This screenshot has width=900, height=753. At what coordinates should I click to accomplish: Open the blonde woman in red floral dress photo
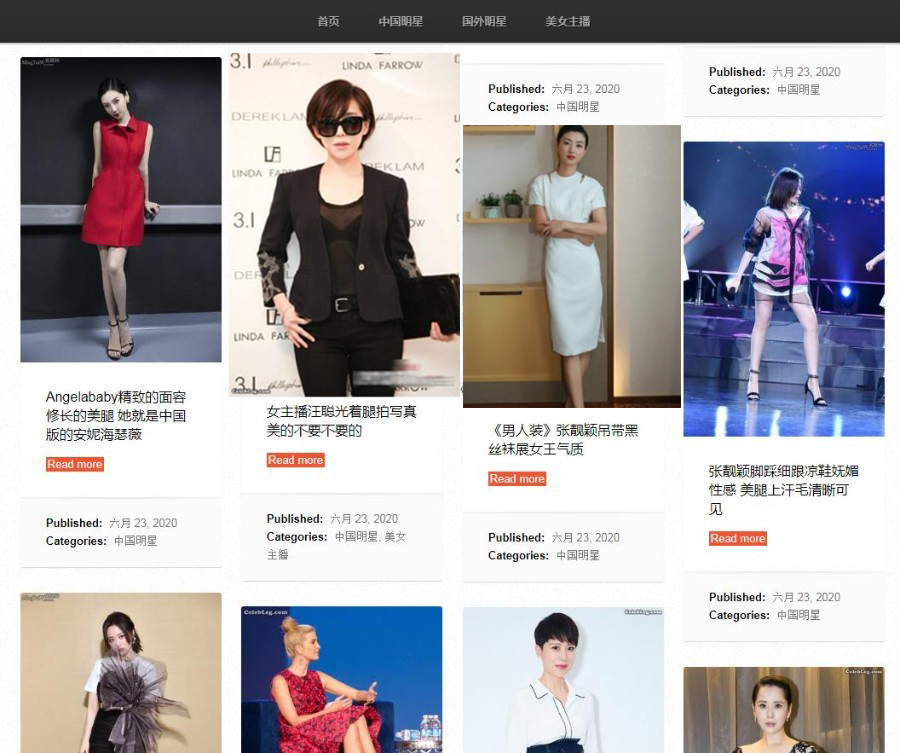point(342,680)
